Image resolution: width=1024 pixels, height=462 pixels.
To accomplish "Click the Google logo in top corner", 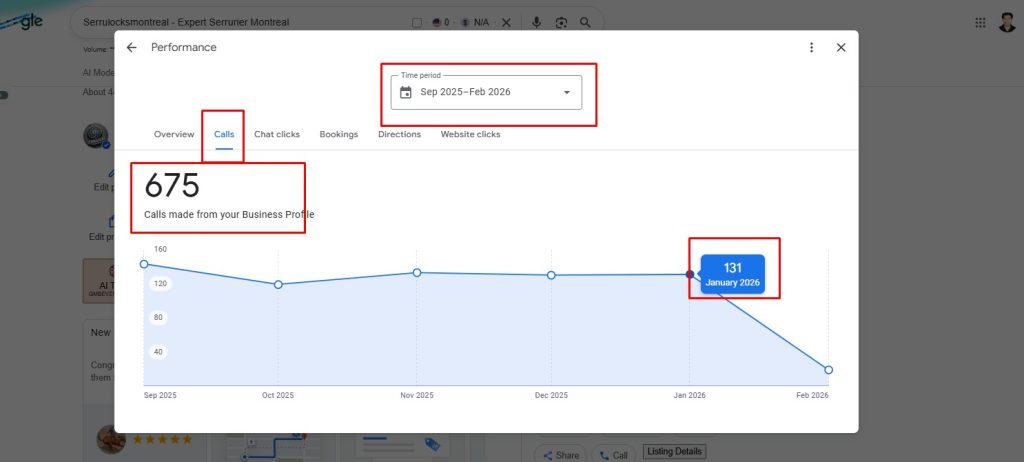I will click(22, 22).
